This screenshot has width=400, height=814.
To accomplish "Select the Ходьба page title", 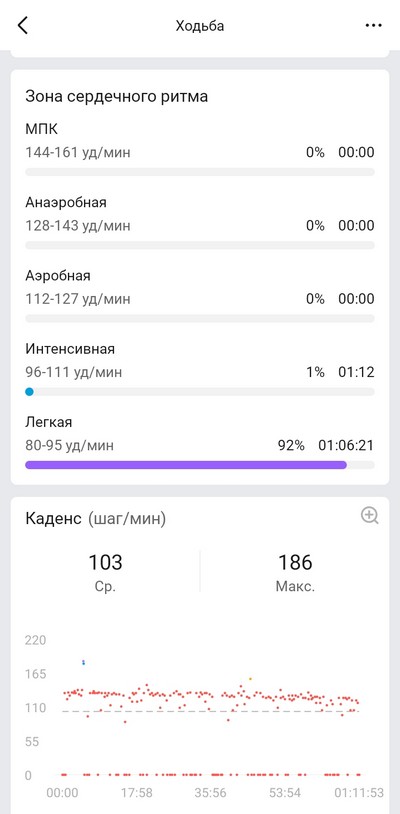I will (x=200, y=25).
